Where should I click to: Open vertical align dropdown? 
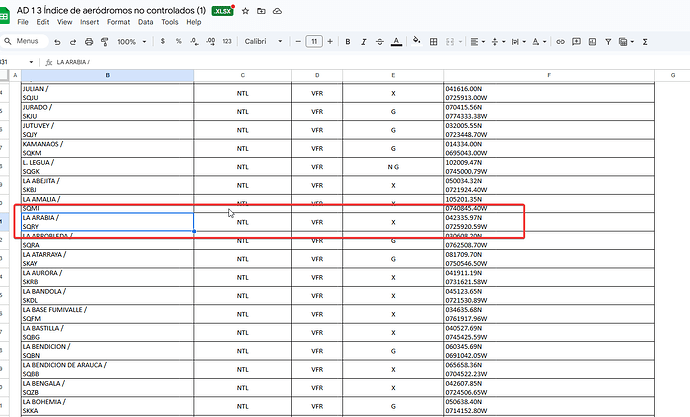pyautogui.click(x=498, y=42)
